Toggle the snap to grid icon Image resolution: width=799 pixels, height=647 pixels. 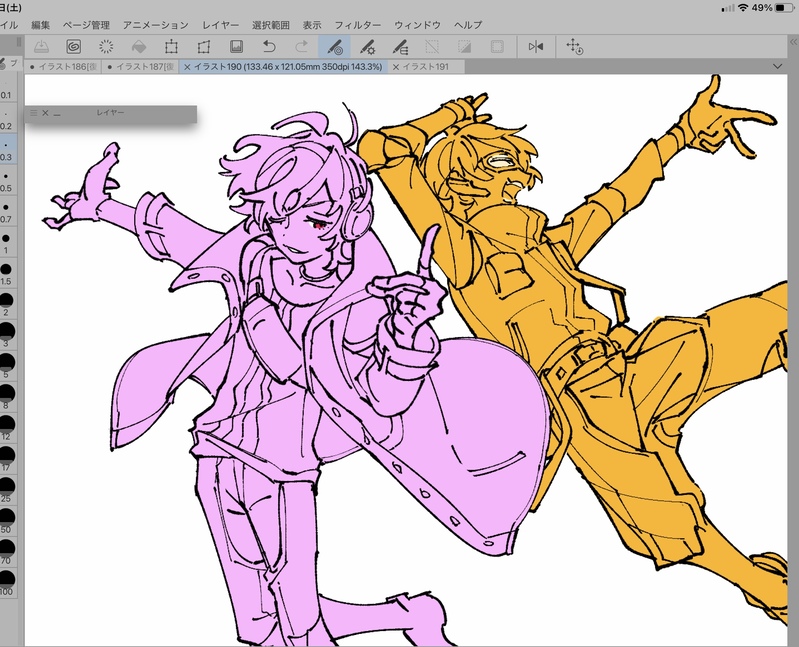pos(399,47)
